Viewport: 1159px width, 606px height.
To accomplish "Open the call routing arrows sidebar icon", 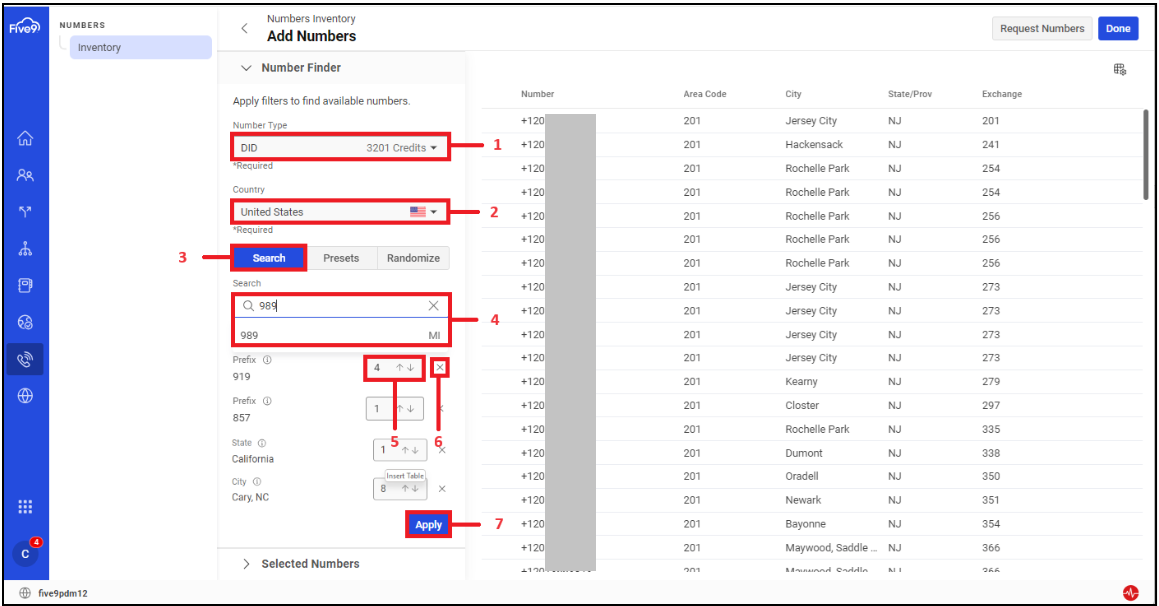I will [25, 212].
